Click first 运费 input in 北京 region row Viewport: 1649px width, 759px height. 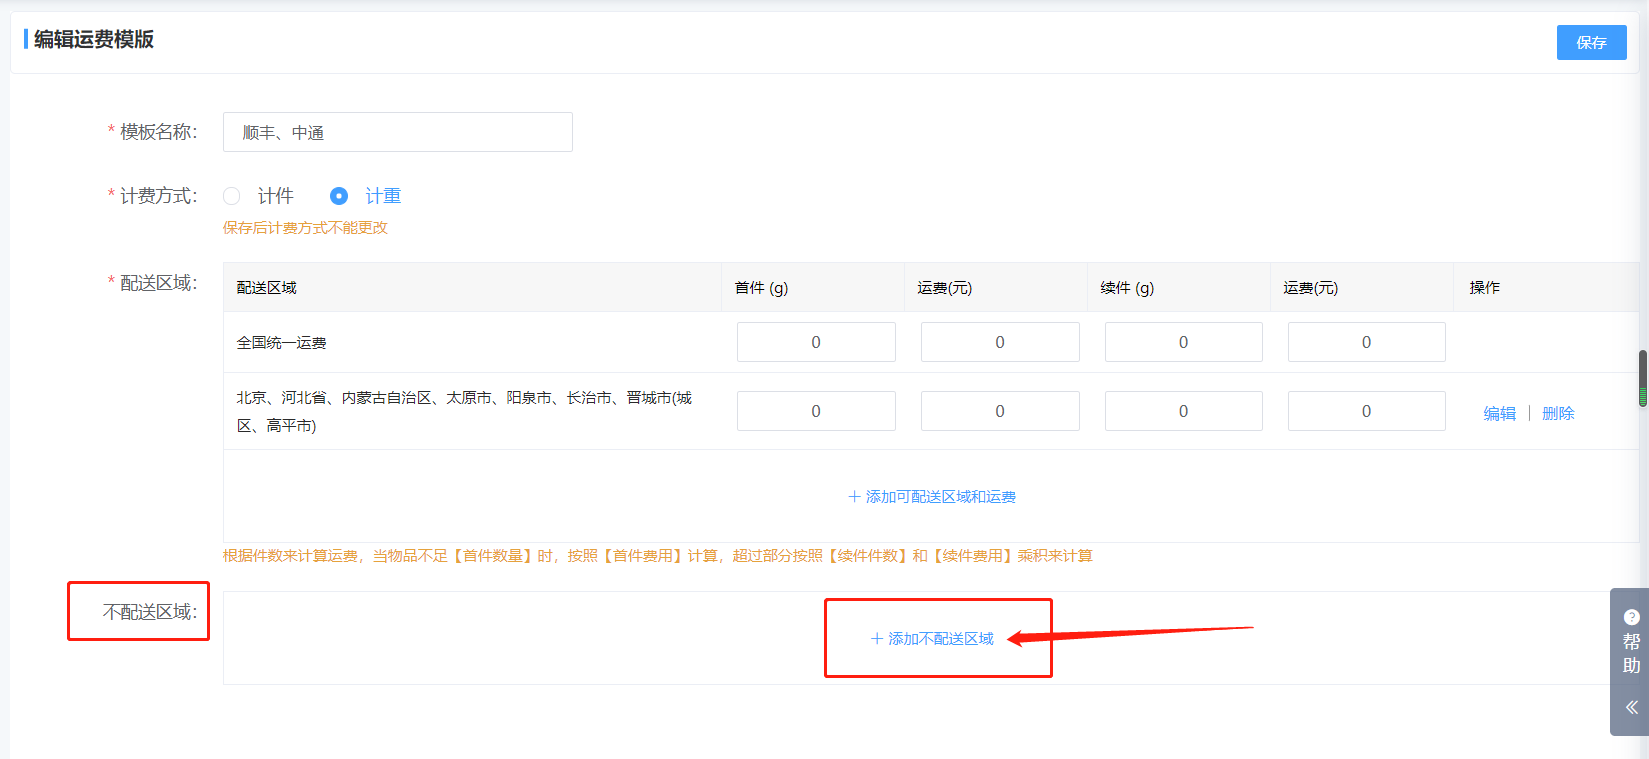click(x=999, y=411)
